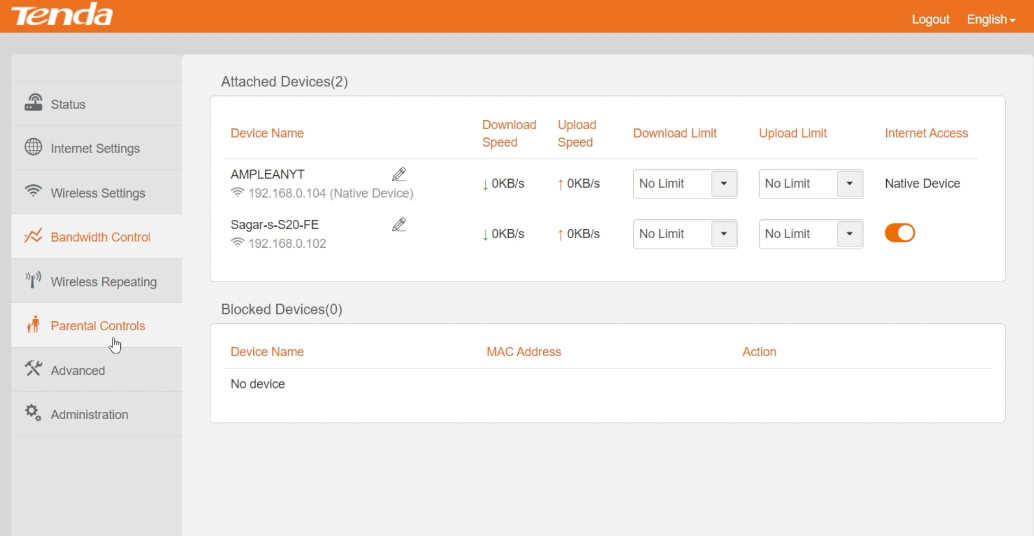Click the Upload Speed column header

click(x=577, y=133)
